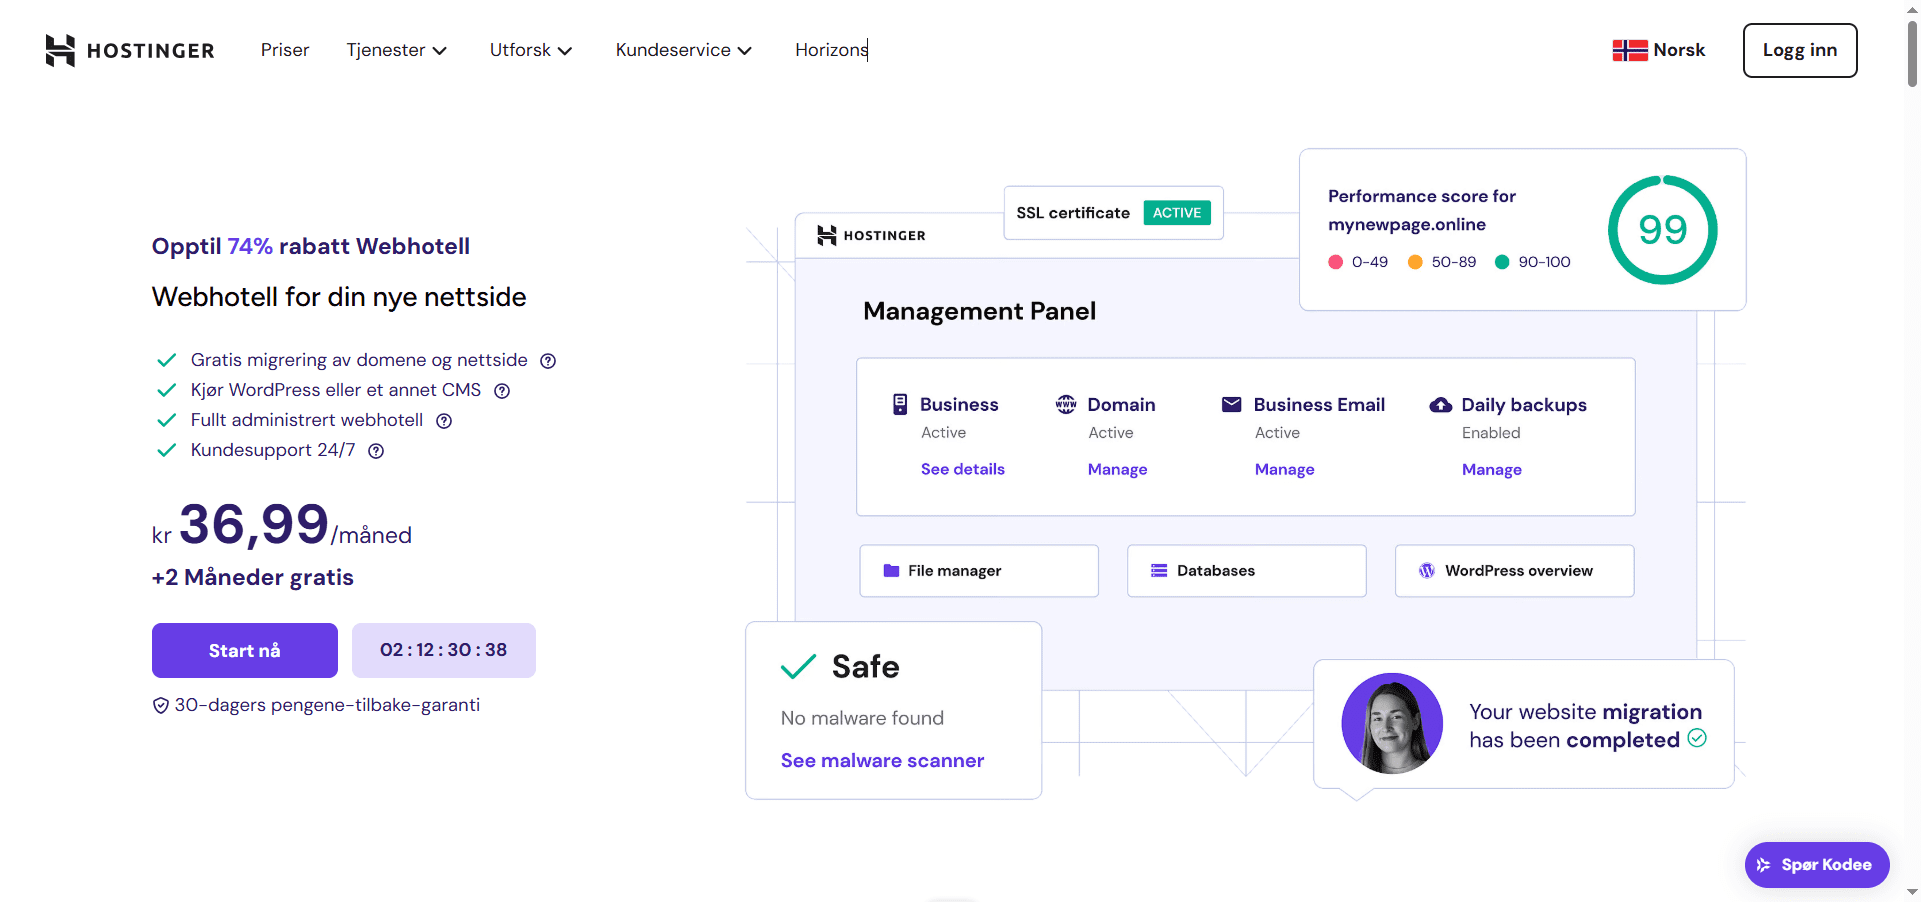This screenshot has width=1921, height=902.
Task: Click the Hostinger logo in the header
Action: [130, 50]
